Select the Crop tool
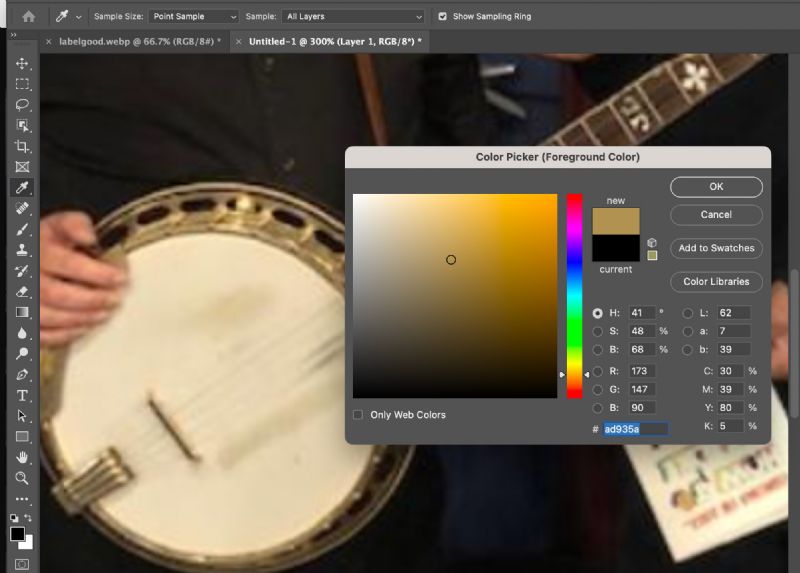This screenshot has width=800, height=573. coord(22,146)
